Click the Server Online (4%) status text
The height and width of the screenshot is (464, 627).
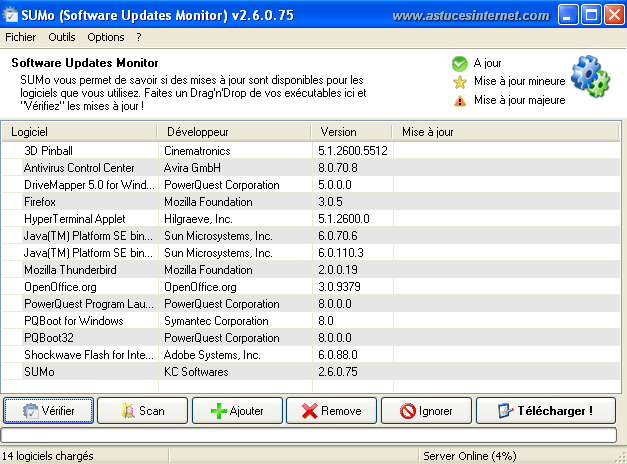click(x=470, y=456)
